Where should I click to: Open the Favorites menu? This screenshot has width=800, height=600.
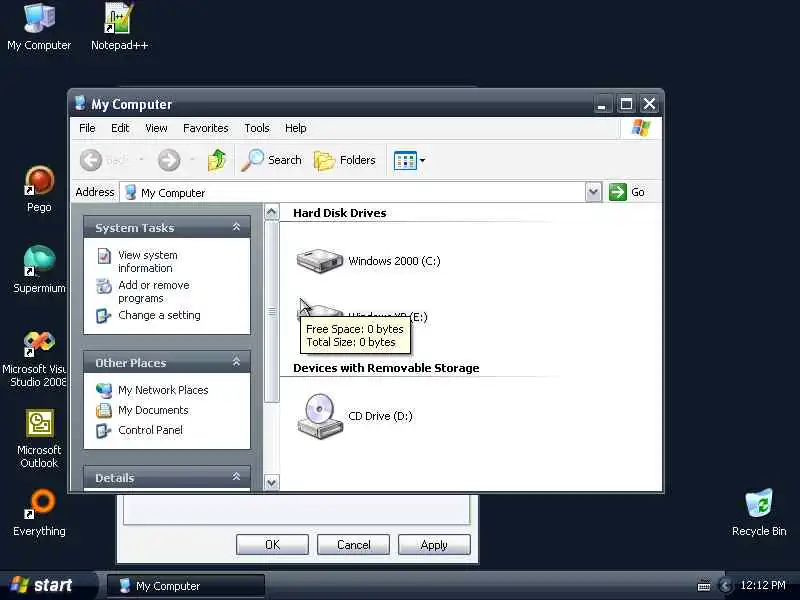point(206,128)
